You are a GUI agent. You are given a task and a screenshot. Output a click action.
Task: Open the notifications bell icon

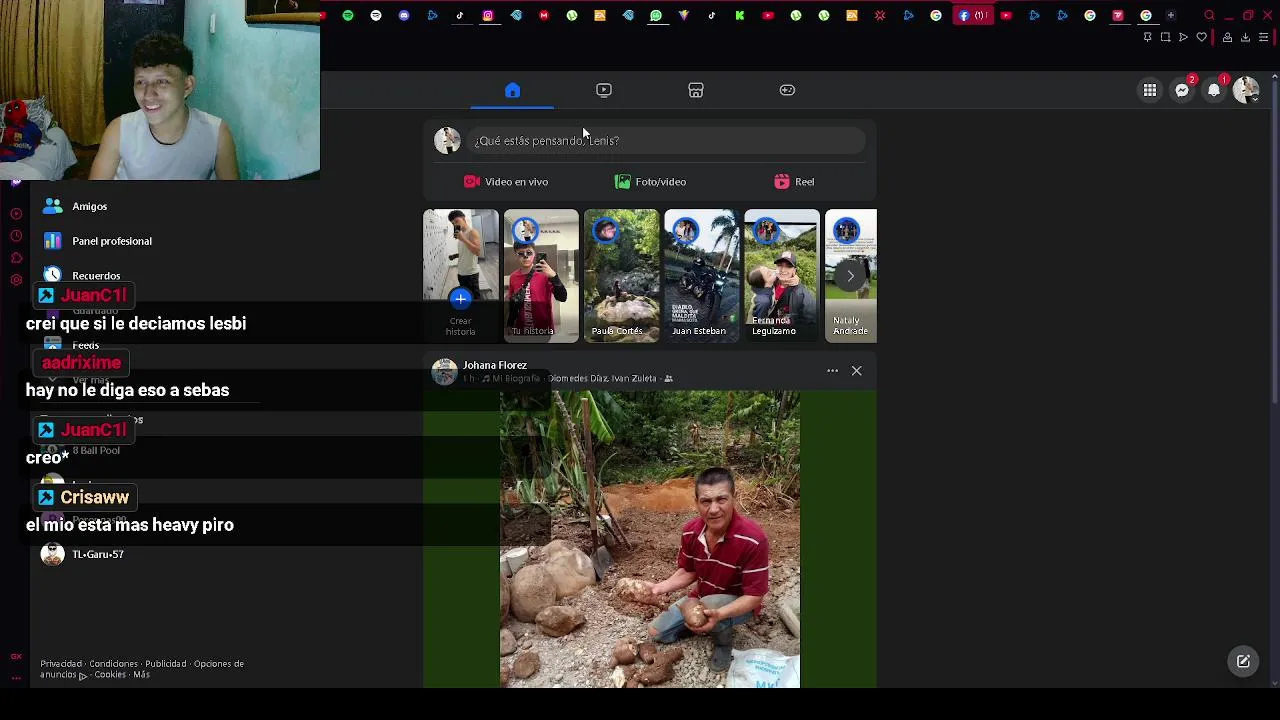tap(1214, 90)
